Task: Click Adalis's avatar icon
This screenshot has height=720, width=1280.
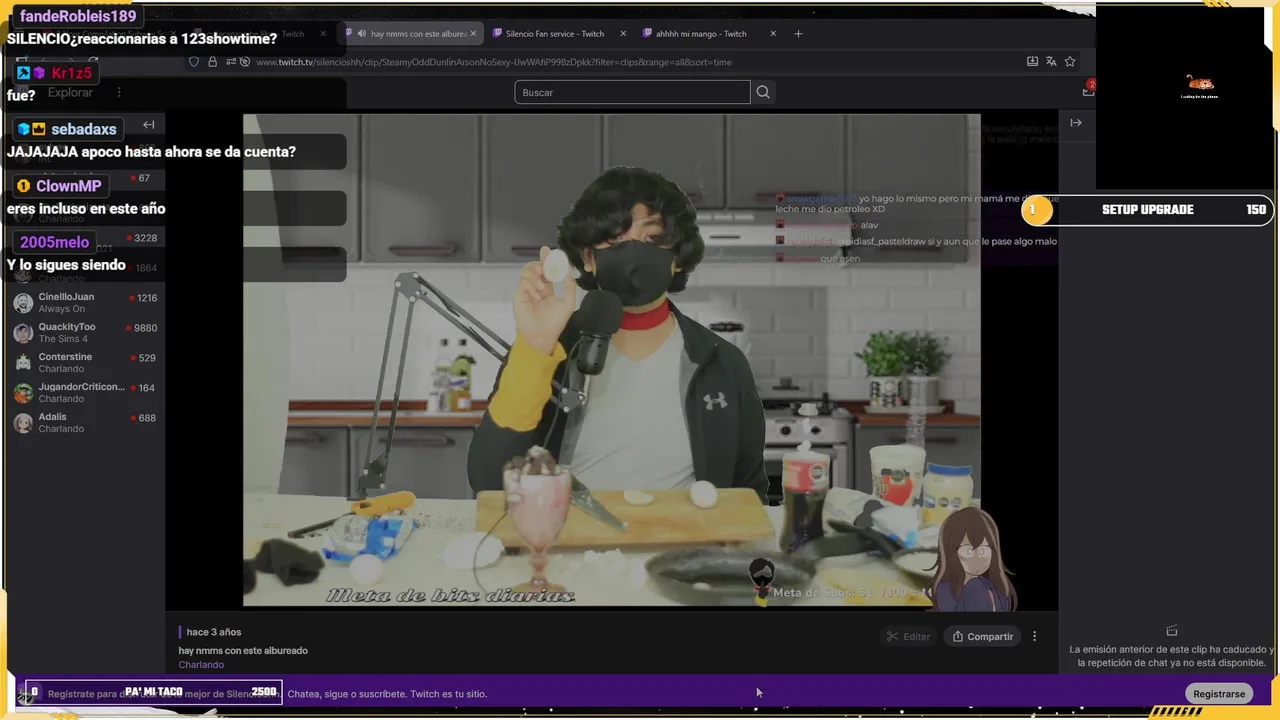Action: coord(23,423)
